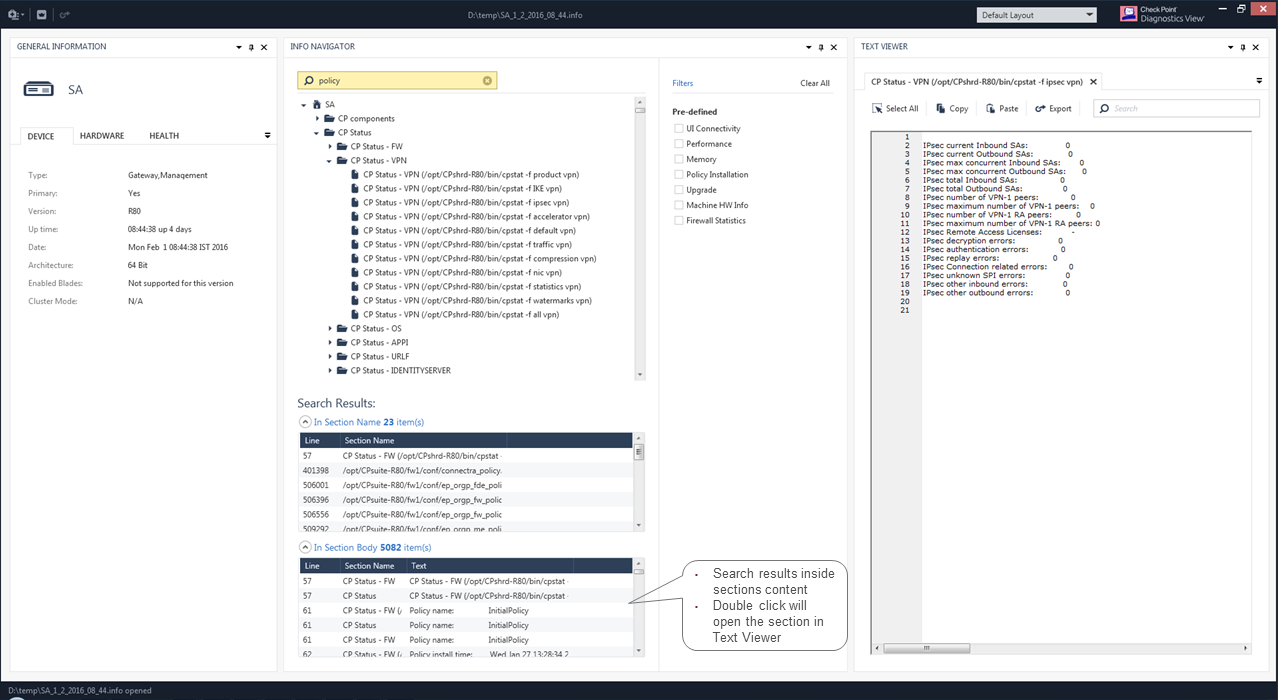The height and width of the screenshot is (700, 1278).
Task: Open the Text Viewer tab list menu
Action: [x=1259, y=81]
